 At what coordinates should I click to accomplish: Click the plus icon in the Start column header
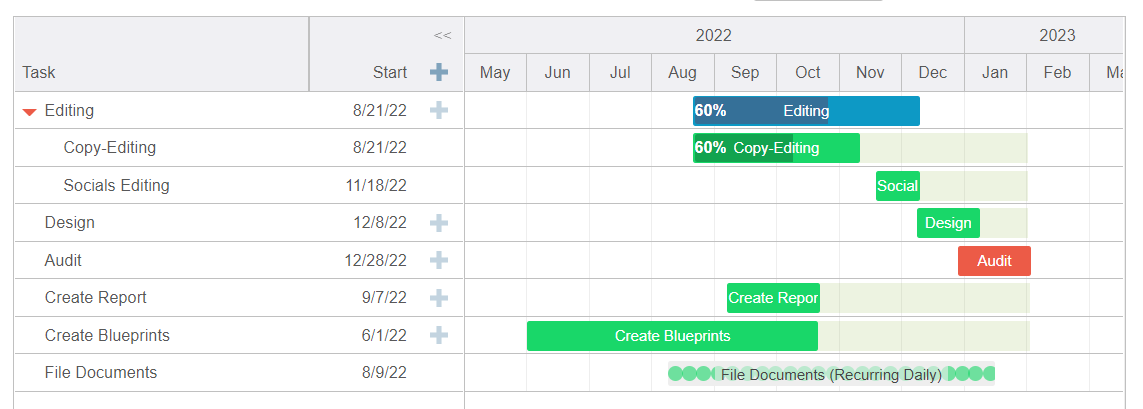tap(439, 72)
